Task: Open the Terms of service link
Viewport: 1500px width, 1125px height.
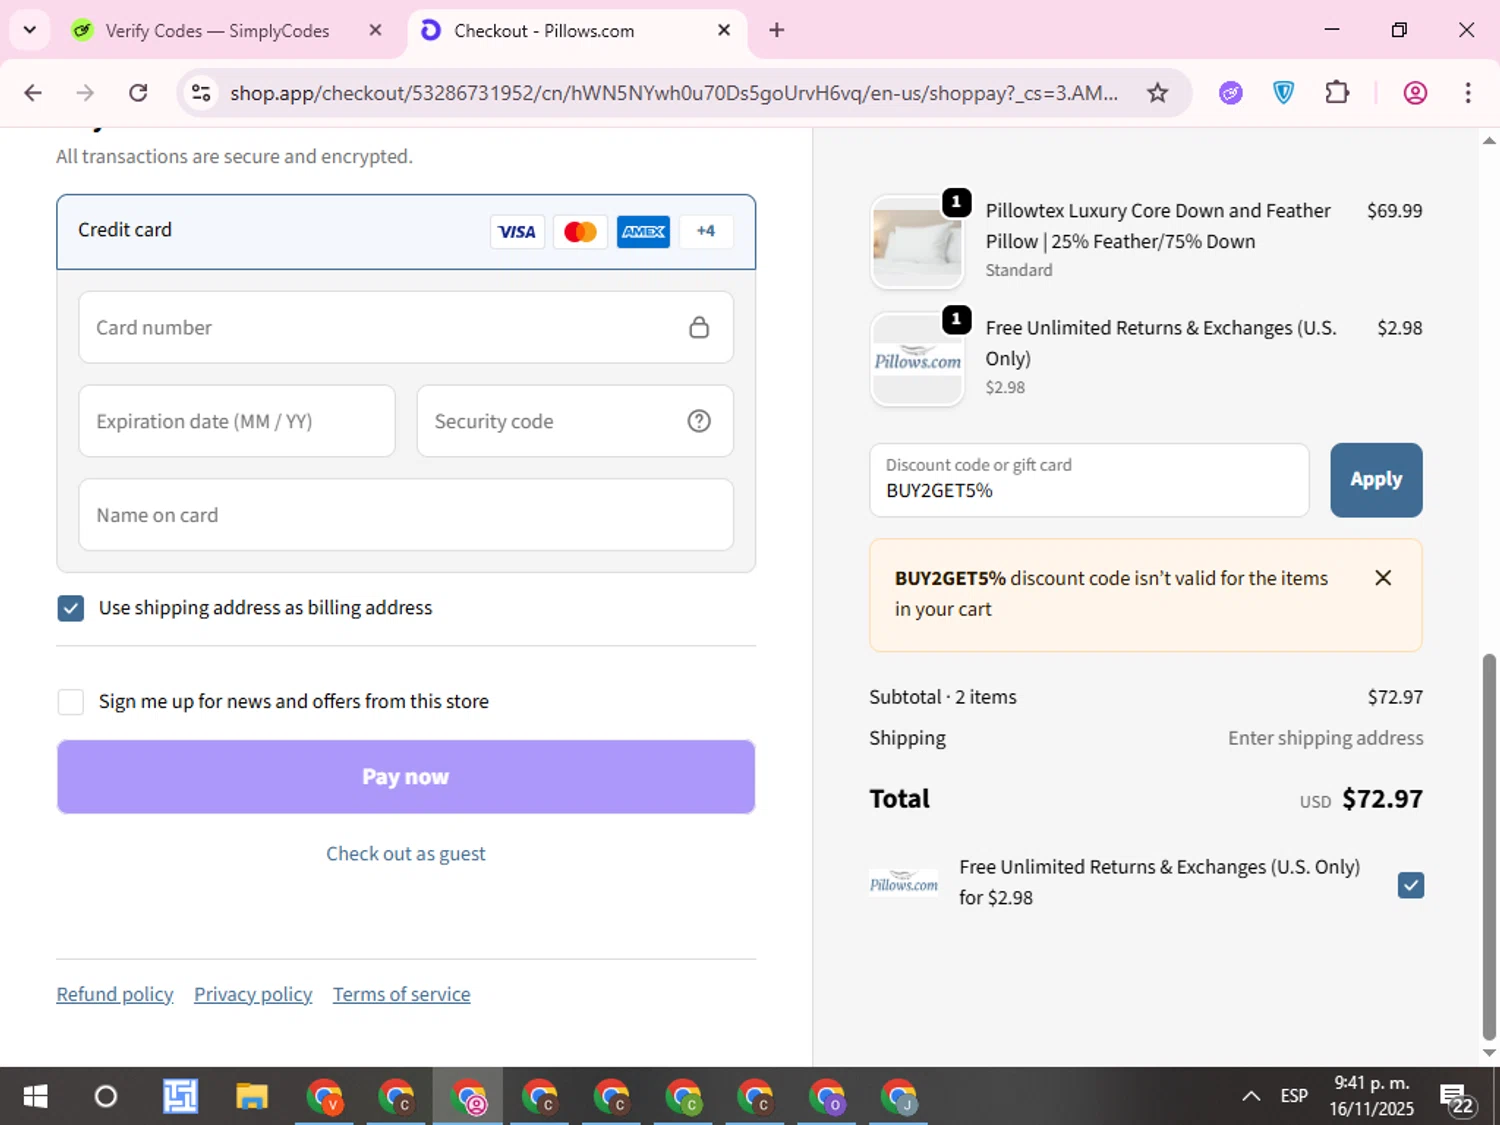Action: [402, 995]
